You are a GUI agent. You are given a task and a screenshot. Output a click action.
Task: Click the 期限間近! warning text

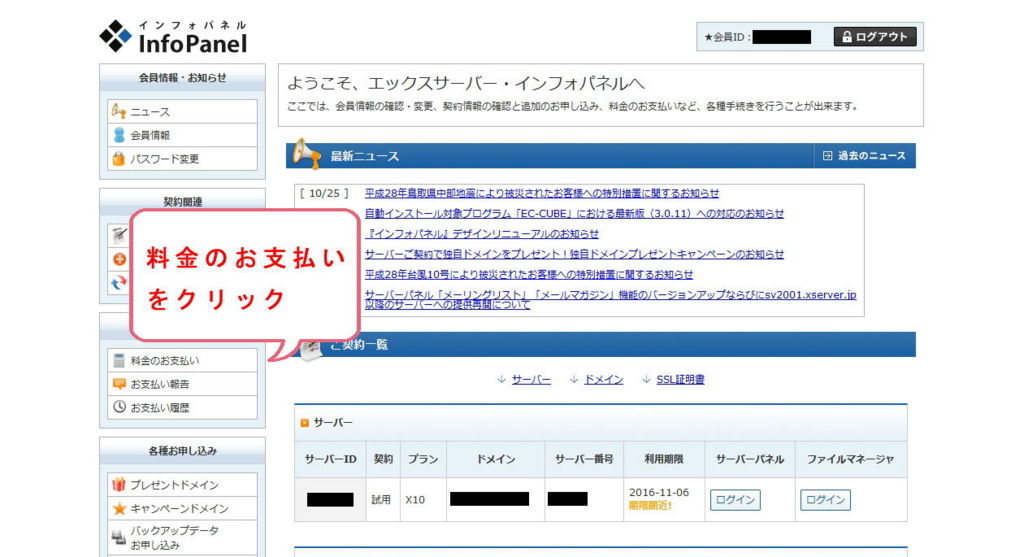pos(650,505)
